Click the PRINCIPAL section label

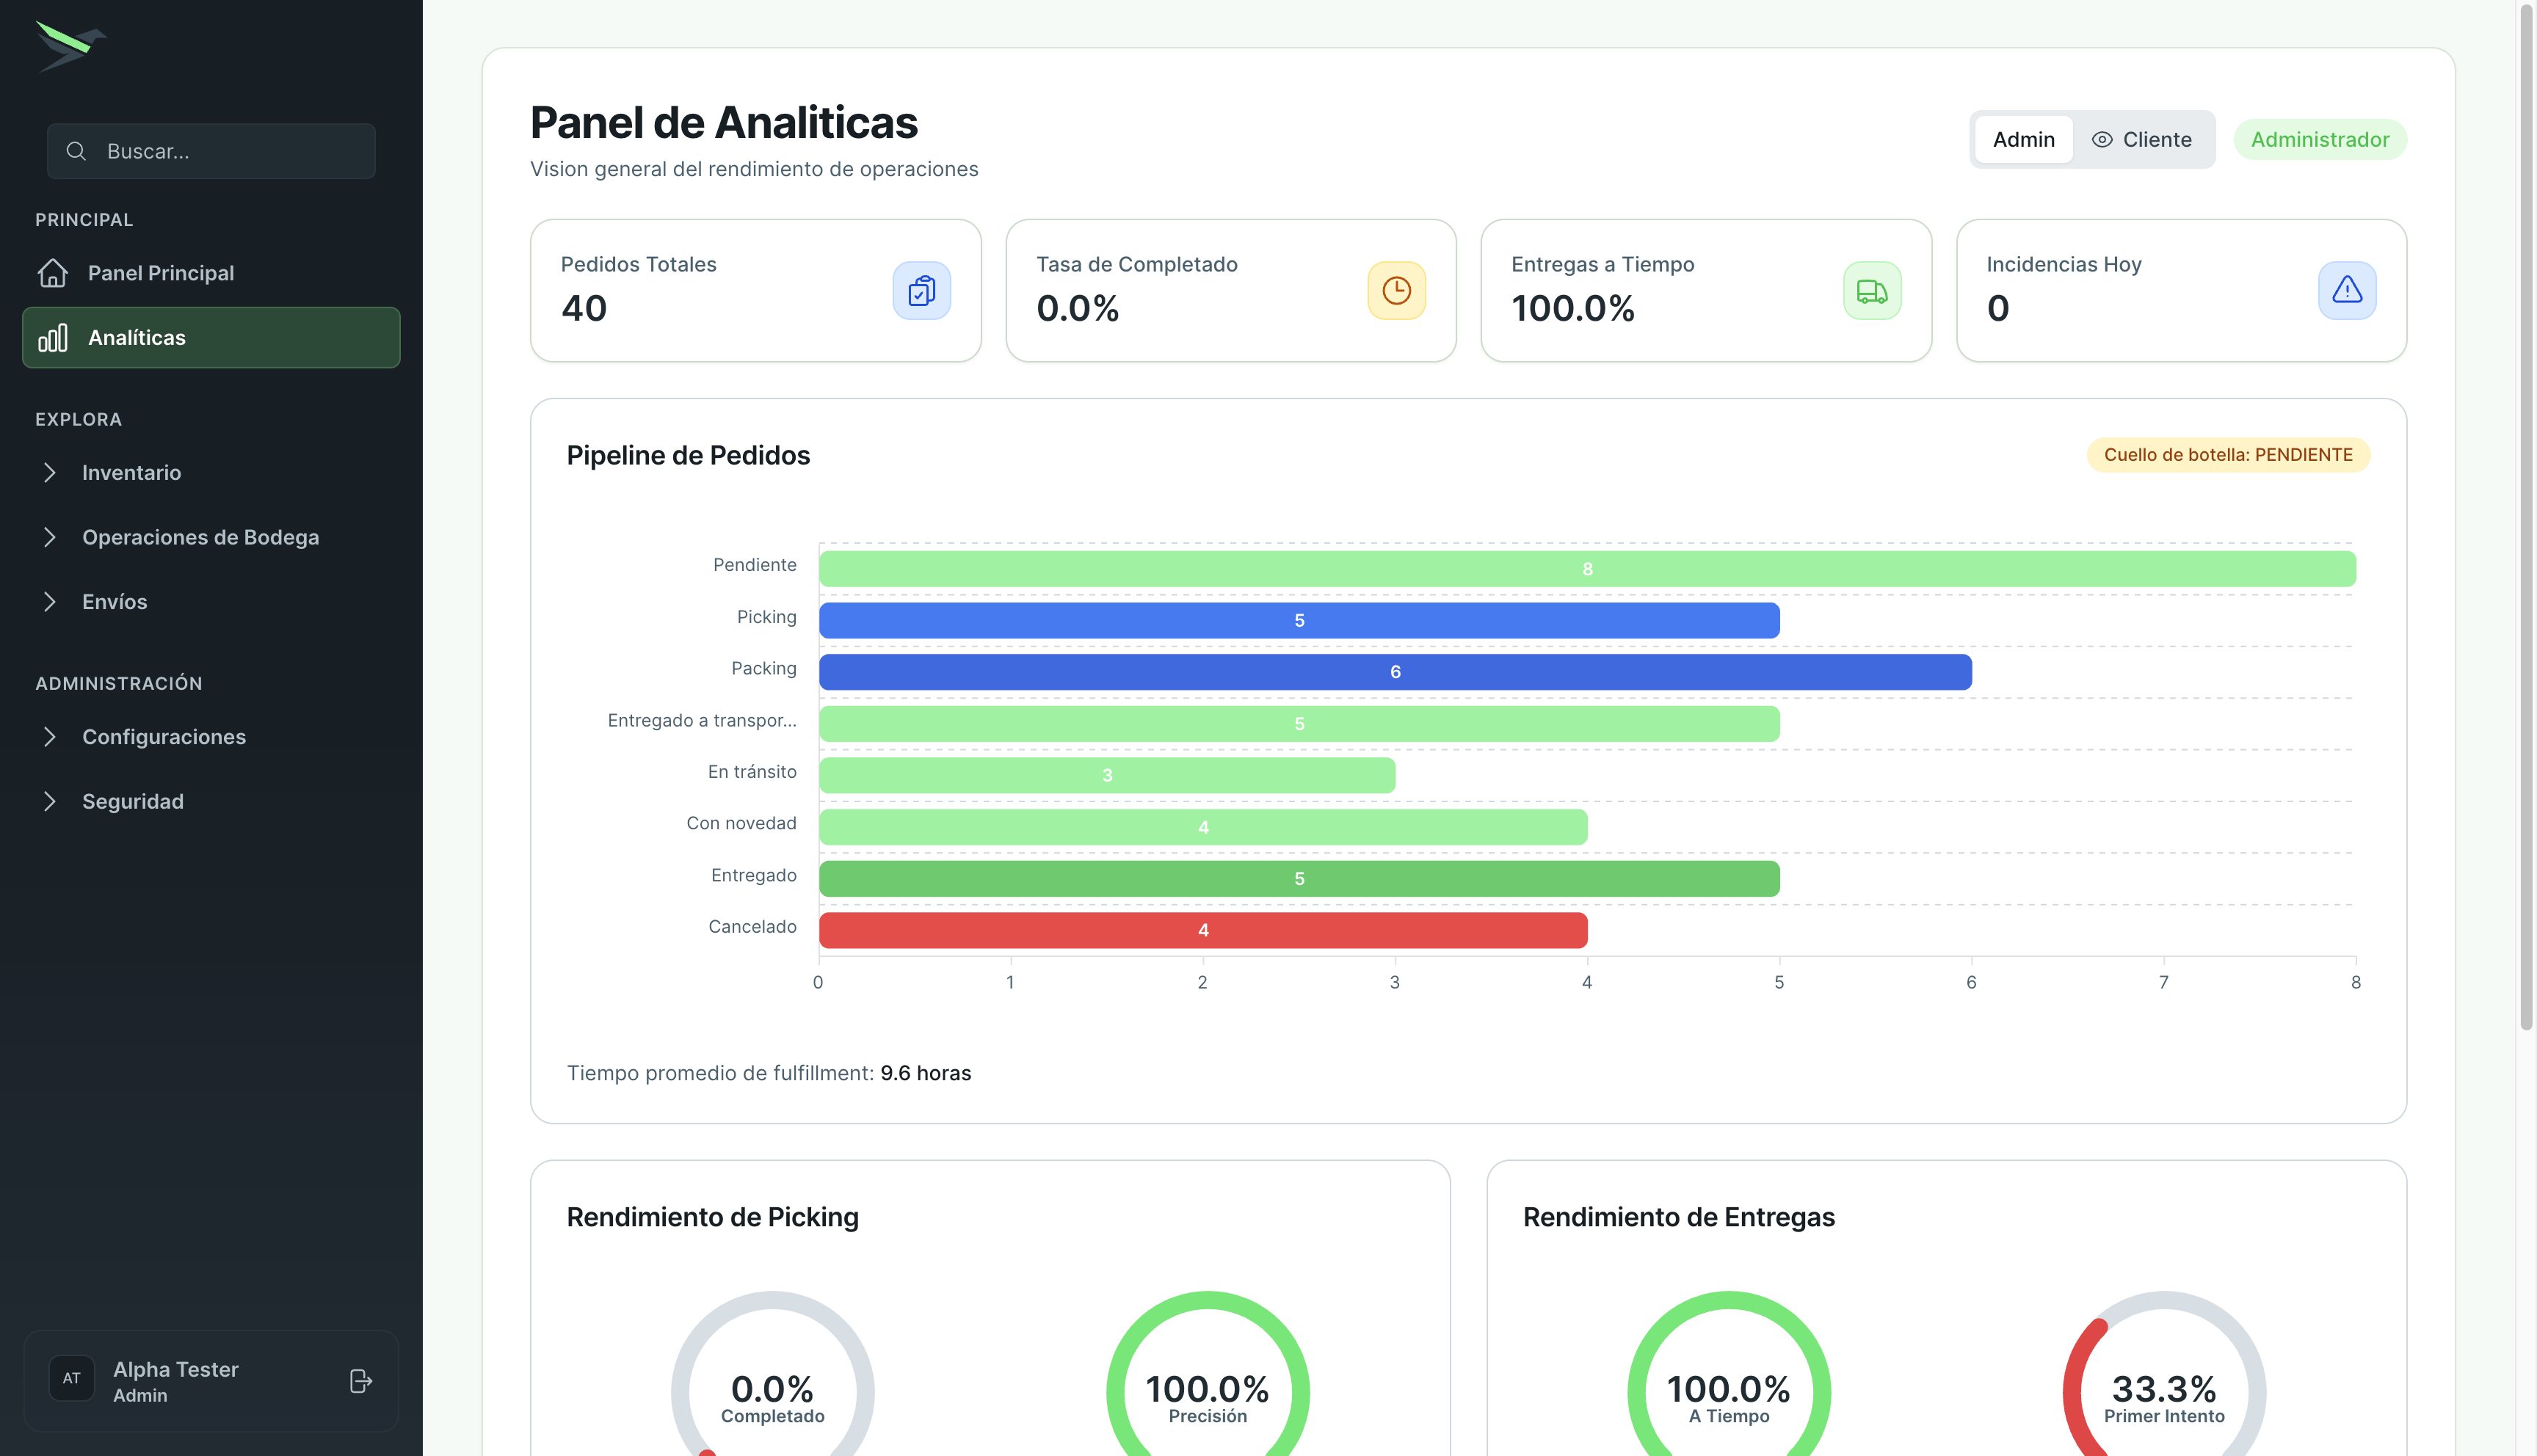tap(84, 220)
